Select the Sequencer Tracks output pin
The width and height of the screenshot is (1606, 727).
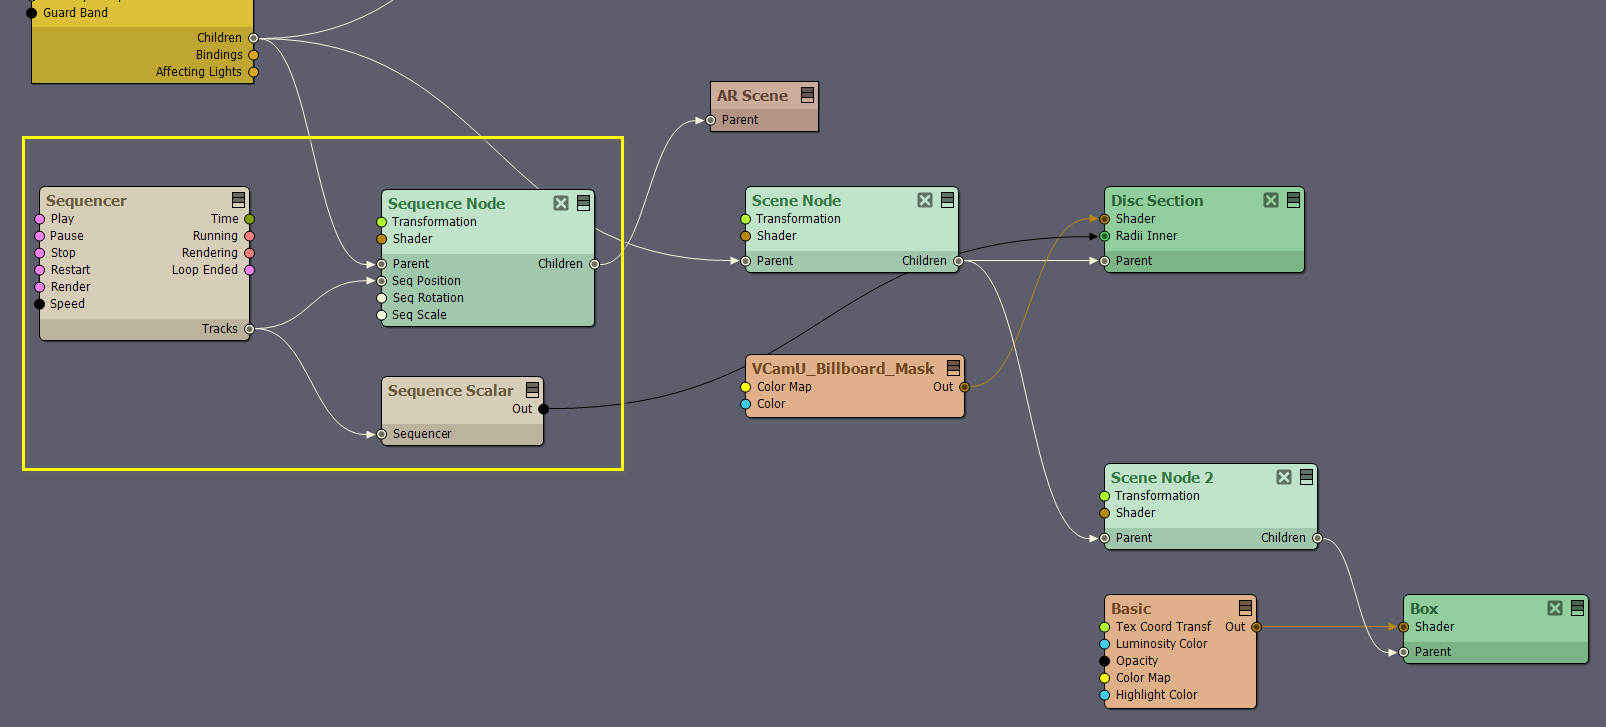(x=249, y=329)
